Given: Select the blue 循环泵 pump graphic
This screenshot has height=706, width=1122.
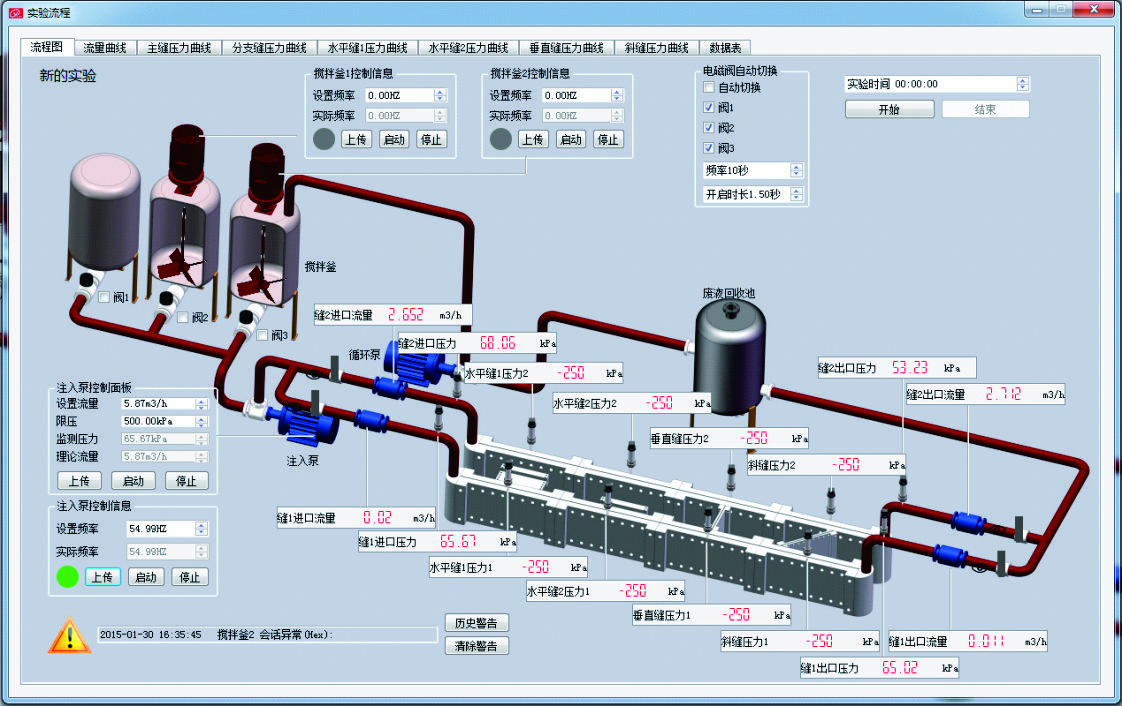Looking at the screenshot, I should coord(411,366).
